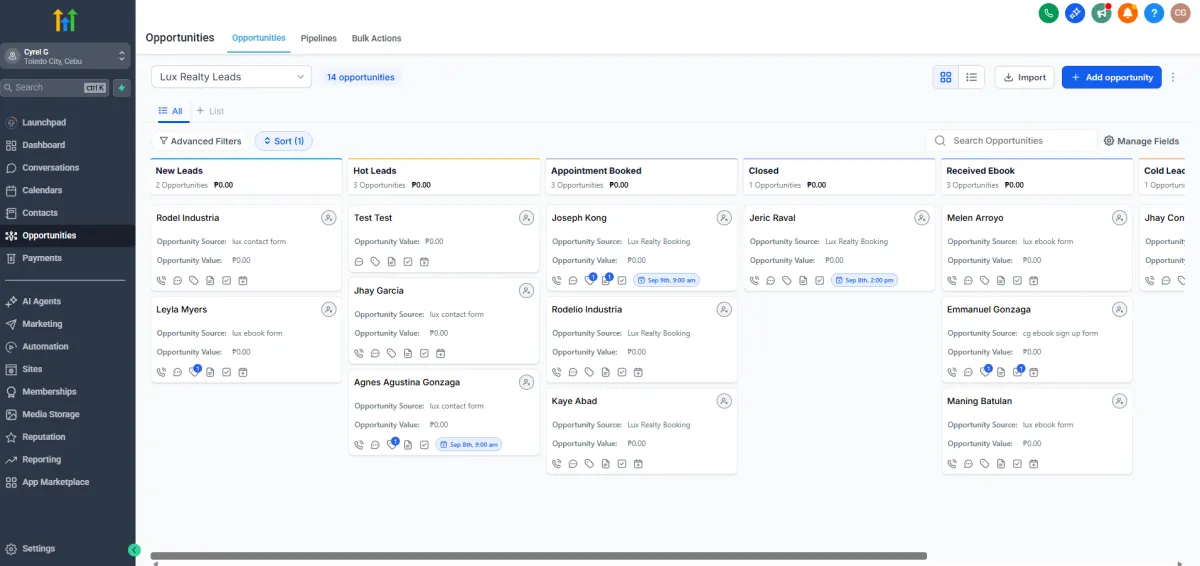Image resolution: width=1200 pixels, height=566 pixels.
Task: Open Manage Fields
Action: coord(1141,141)
